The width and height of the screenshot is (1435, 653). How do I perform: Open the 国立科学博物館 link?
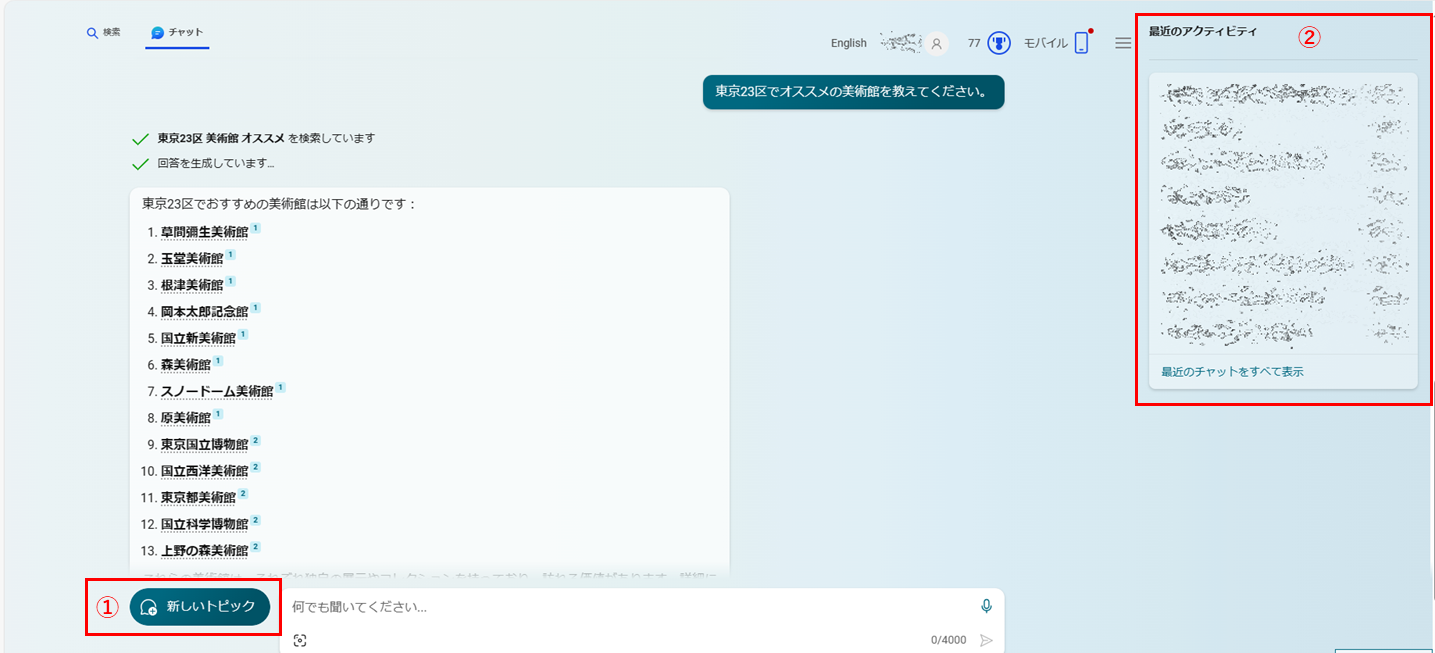(x=204, y=523)
